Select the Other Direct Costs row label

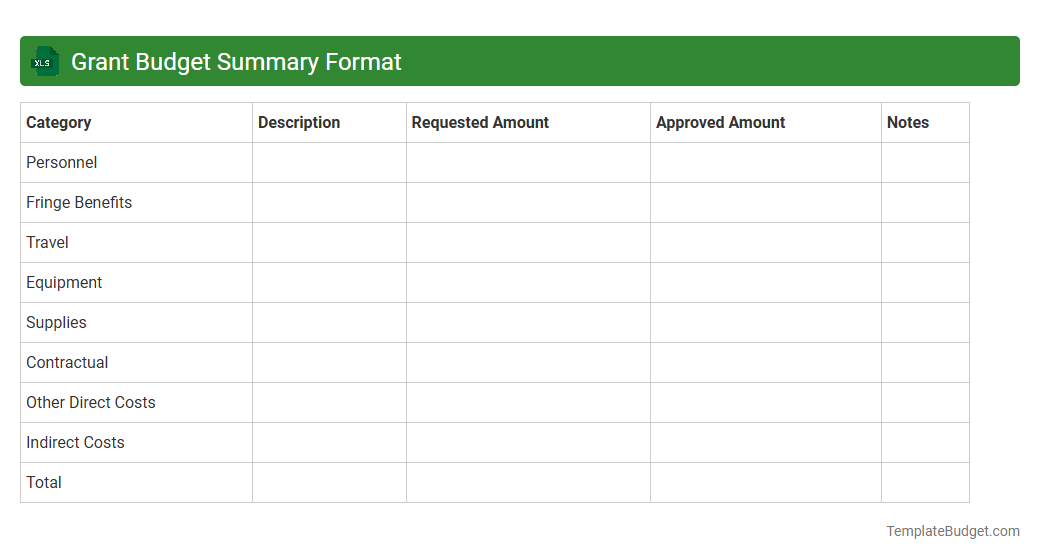pyautogui.click(x=91, y=402)
